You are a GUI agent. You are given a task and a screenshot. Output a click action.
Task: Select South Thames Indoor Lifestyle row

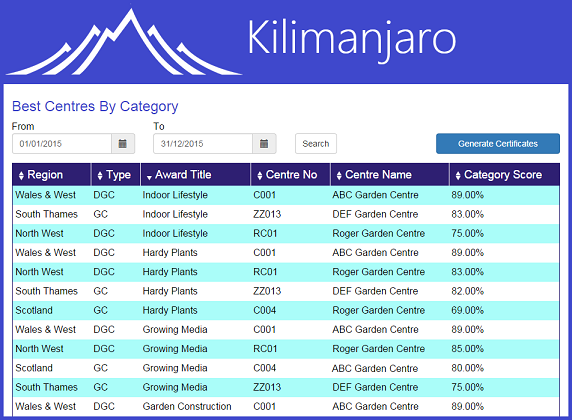286,214
